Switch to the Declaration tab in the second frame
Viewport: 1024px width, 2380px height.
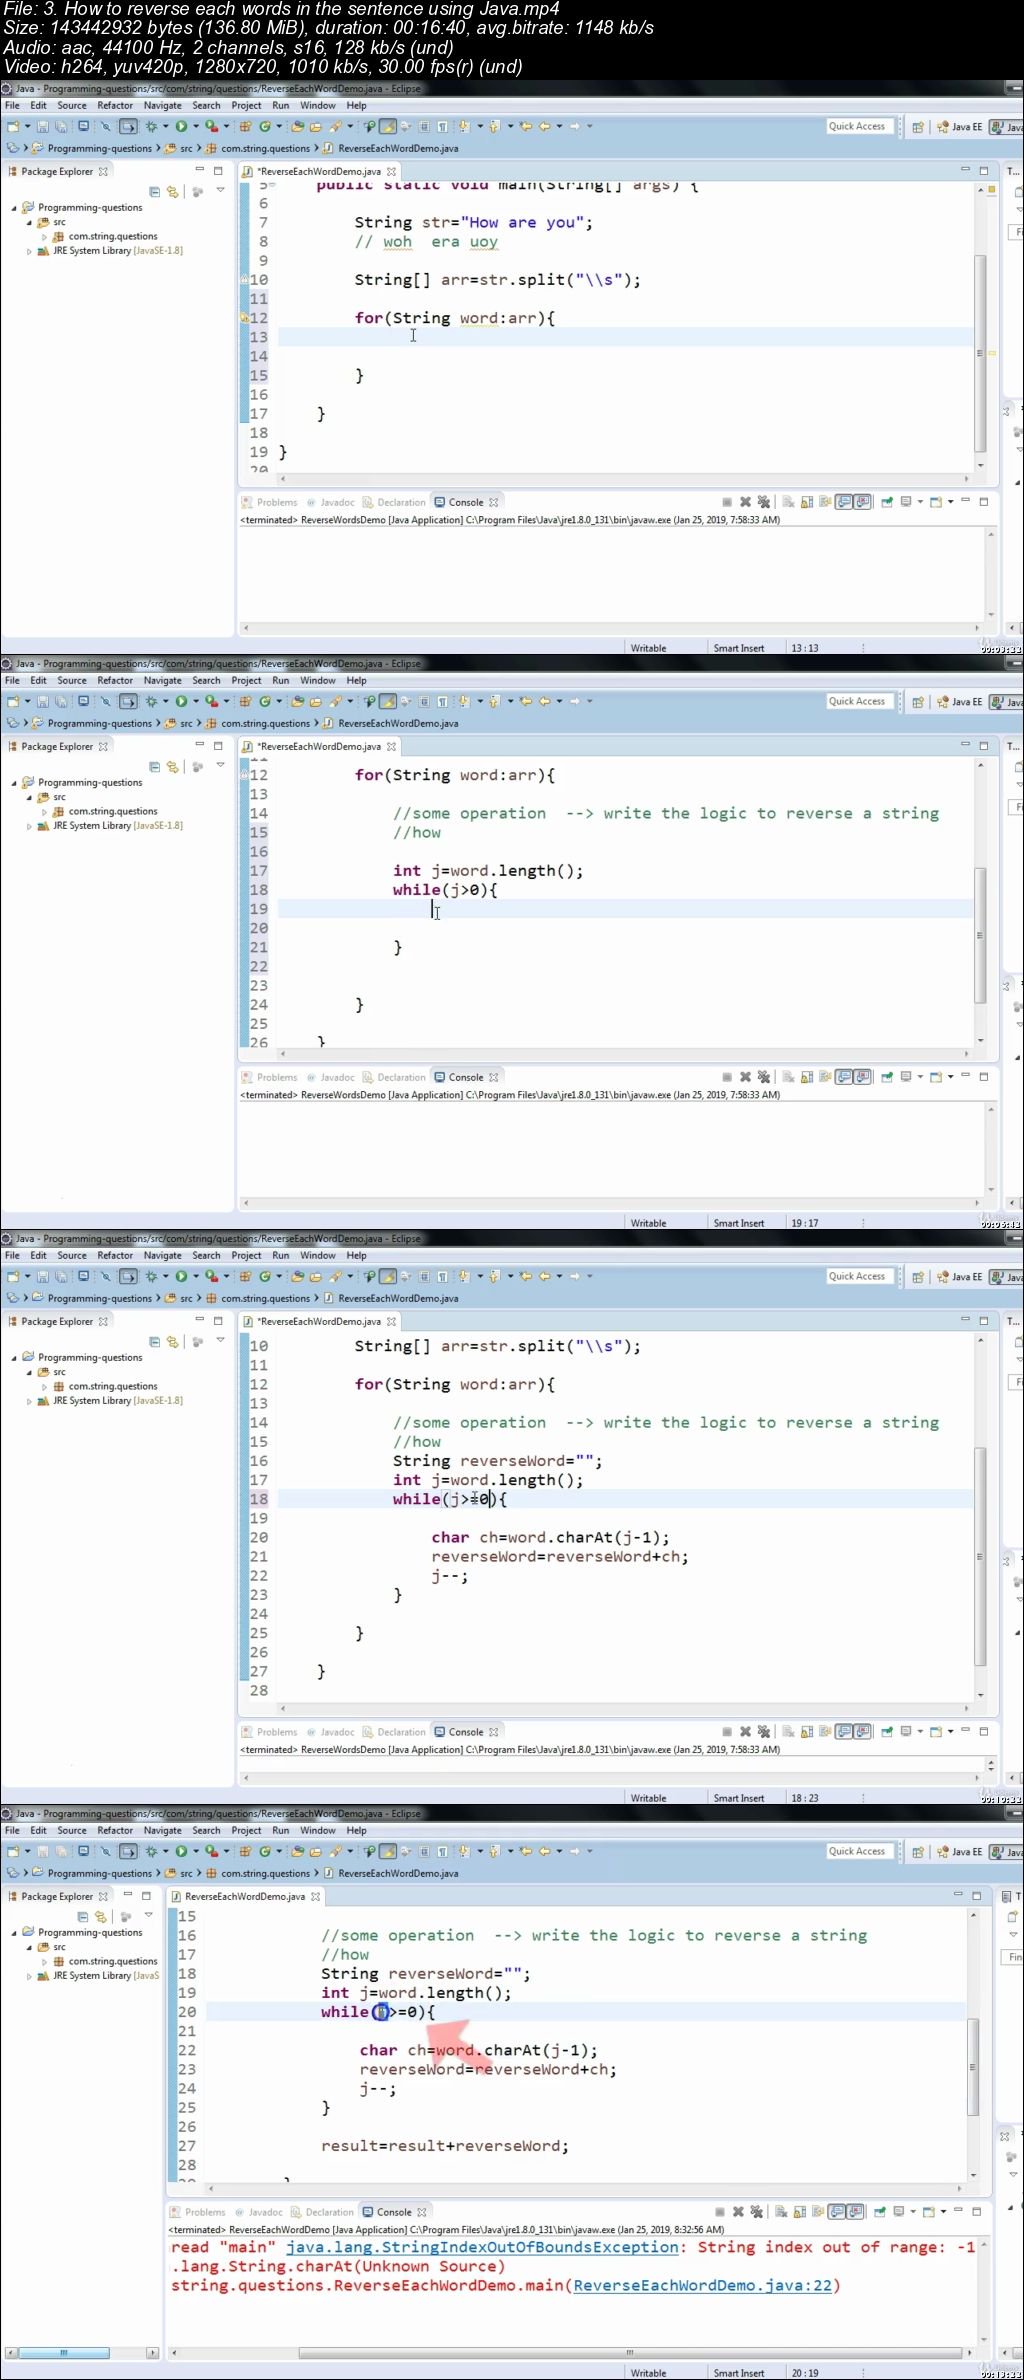coord(394,1077)
